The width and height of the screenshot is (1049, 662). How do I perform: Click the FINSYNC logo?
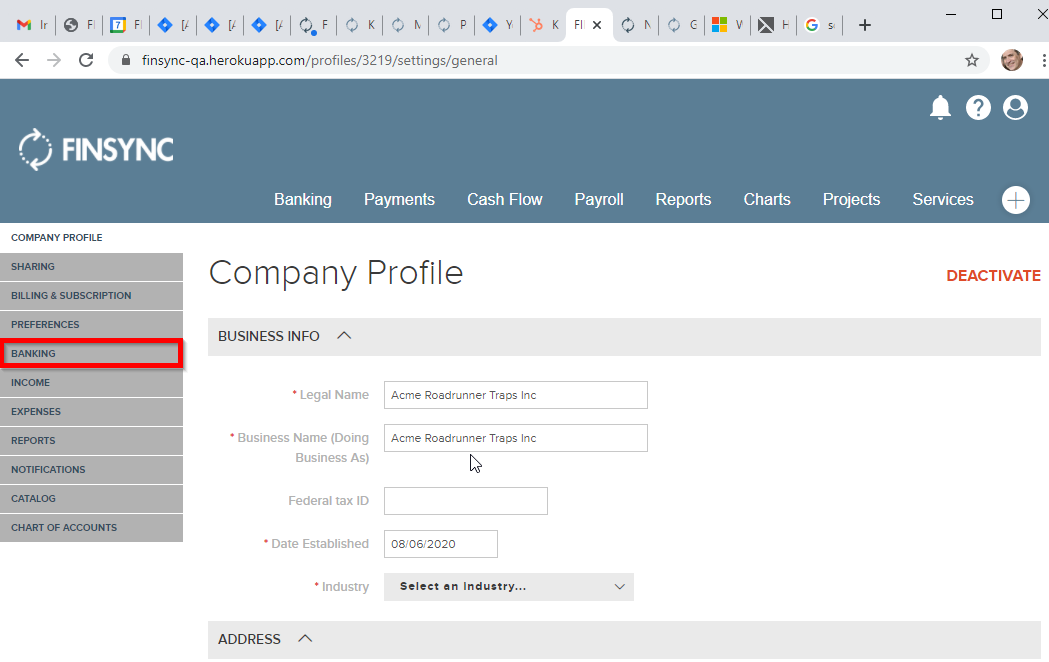(96, 150)
